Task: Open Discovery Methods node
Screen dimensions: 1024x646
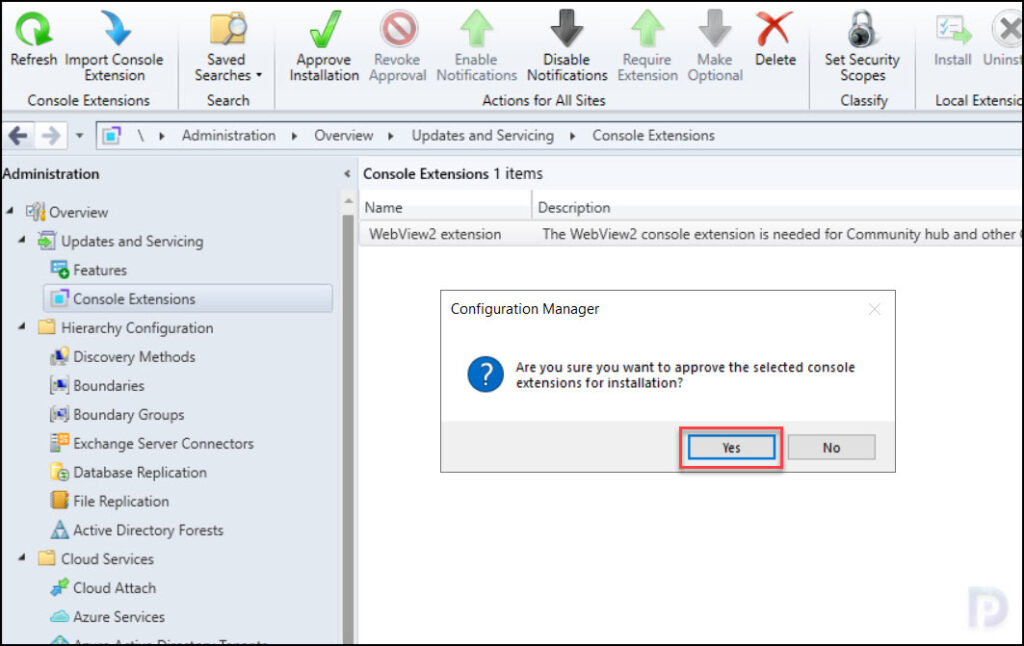Action: pos(134,357)
